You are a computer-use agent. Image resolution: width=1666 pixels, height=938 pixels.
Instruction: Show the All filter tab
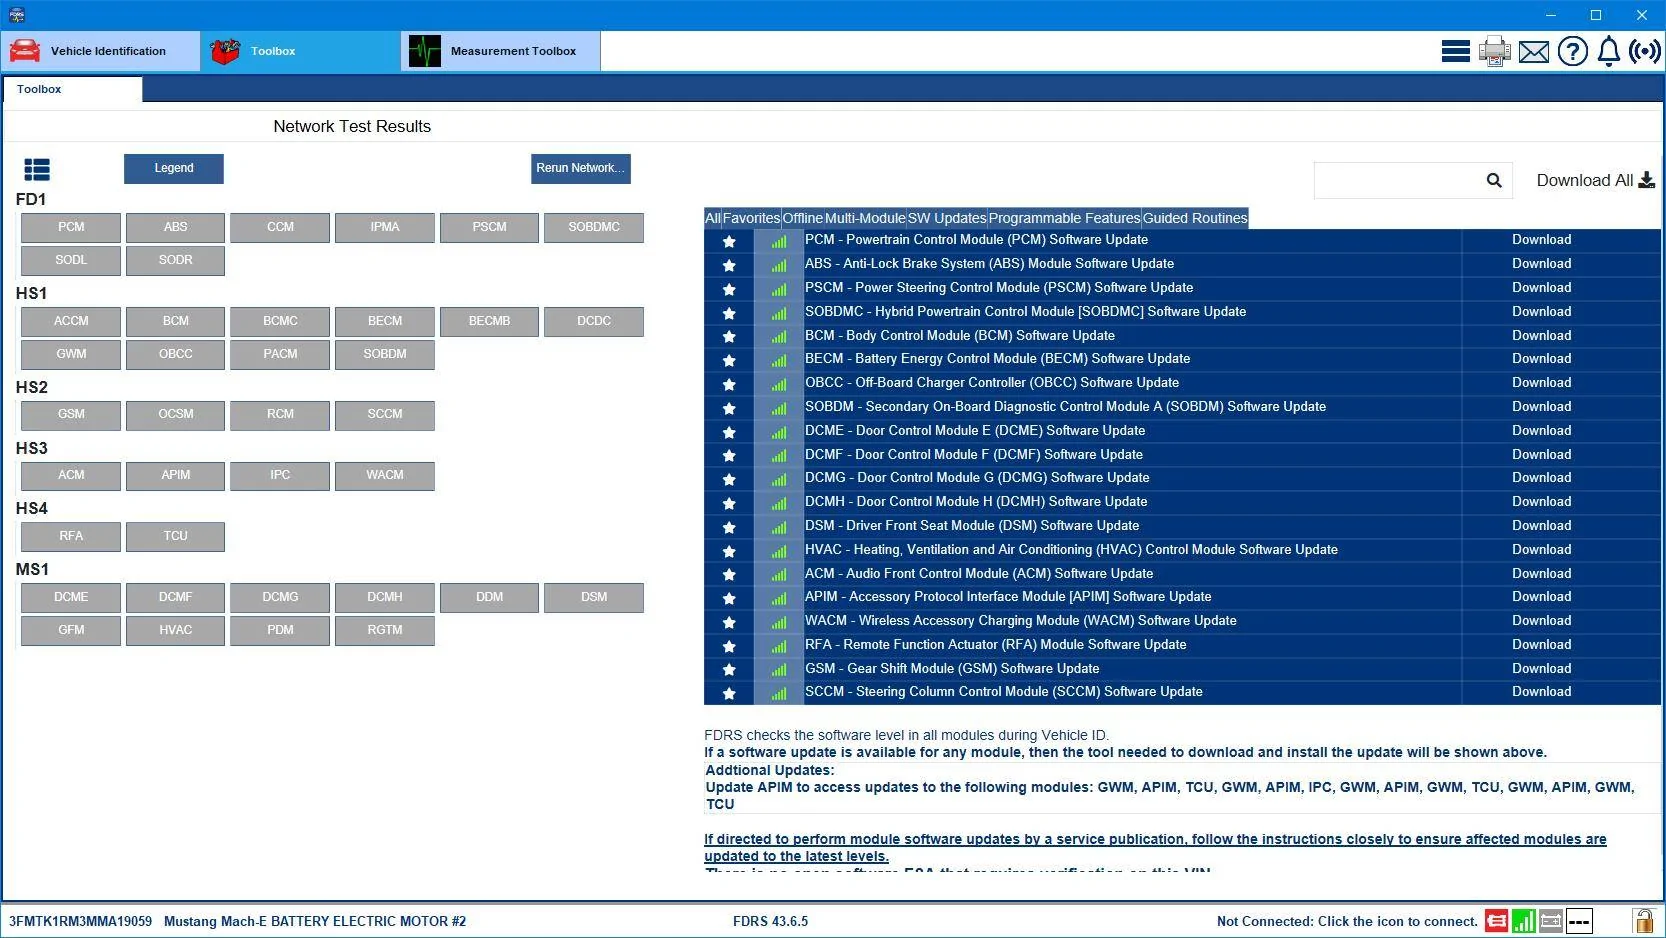(x=712, y=218)
